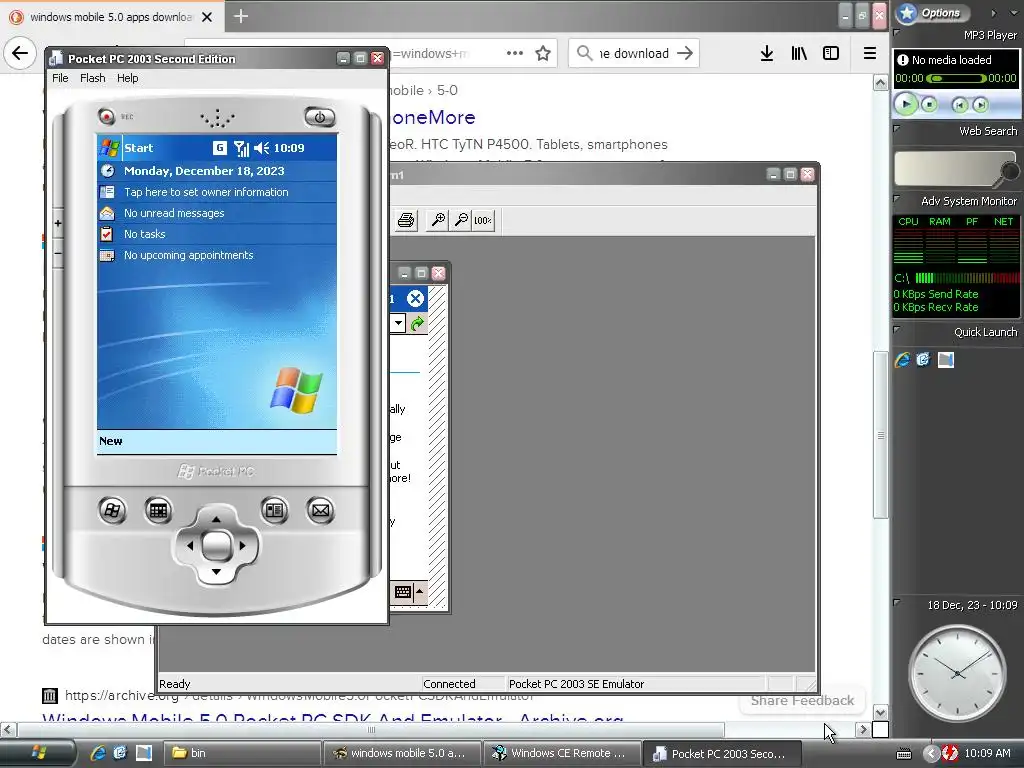The height and width of the screenshot is (768, 1024).
Task: Tap the date Monday, December 18, 2023
Action: (204, 171)
